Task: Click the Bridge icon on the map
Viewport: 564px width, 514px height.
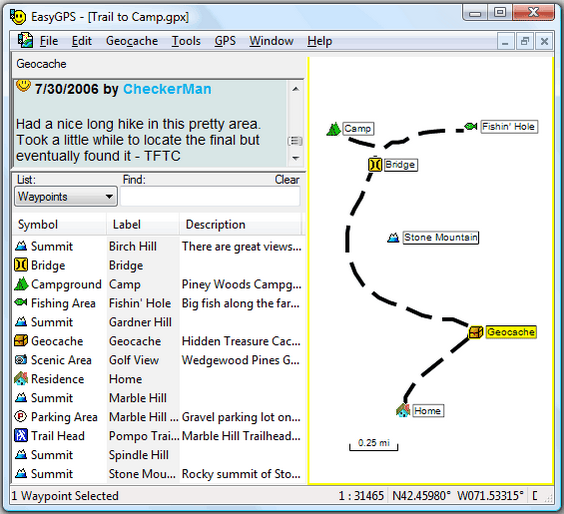Action: coord(375,165)
